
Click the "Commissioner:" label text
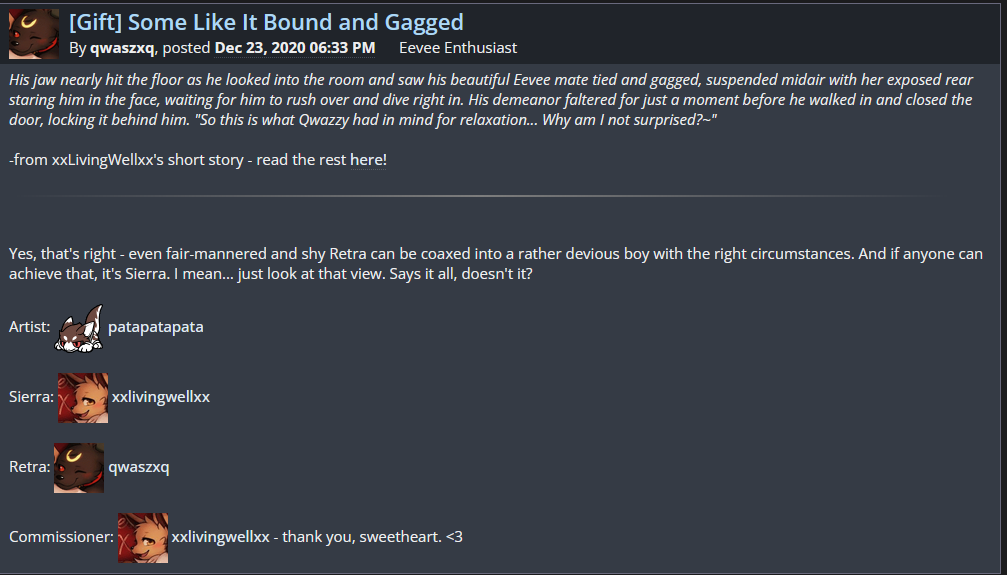click(59, 537)
